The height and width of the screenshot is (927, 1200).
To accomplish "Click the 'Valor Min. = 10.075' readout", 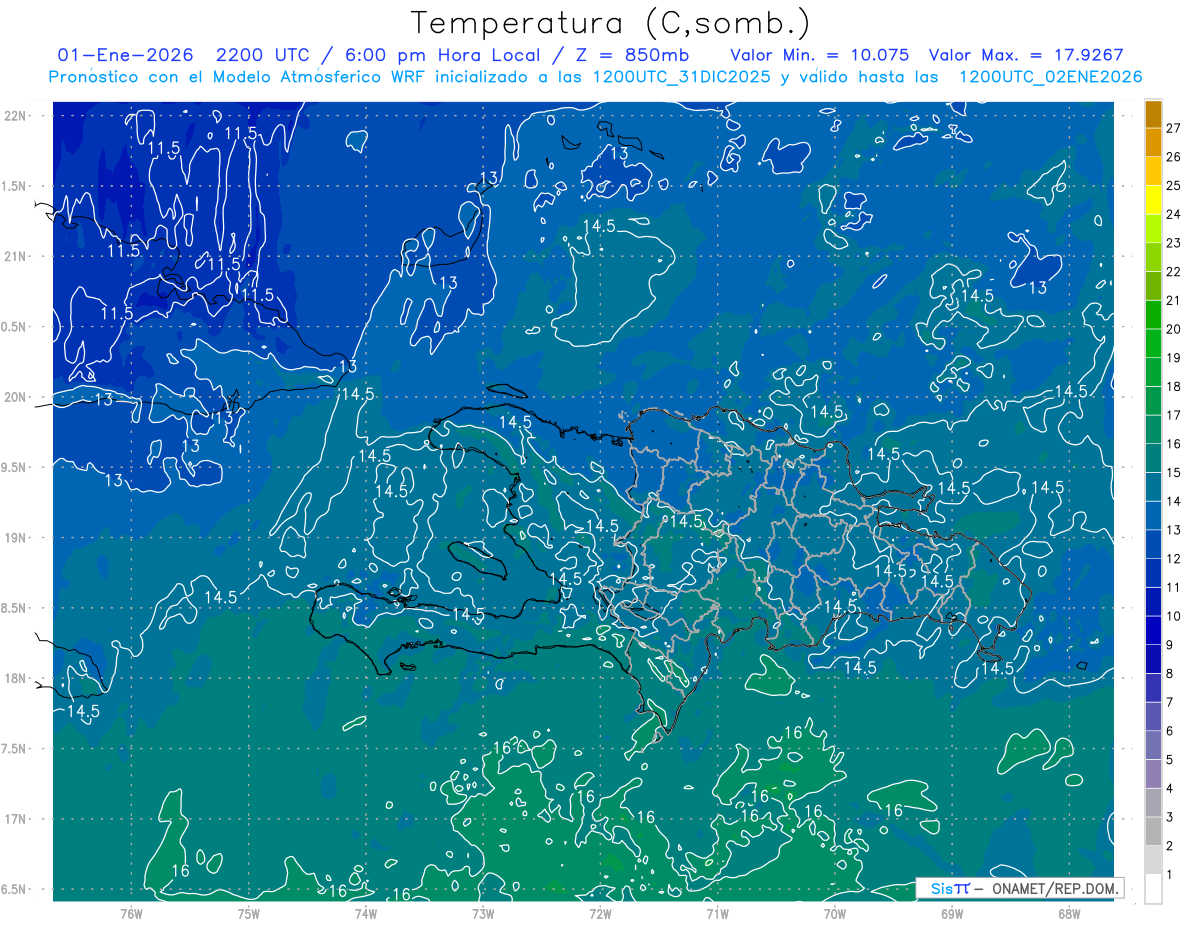I will 820,55.
